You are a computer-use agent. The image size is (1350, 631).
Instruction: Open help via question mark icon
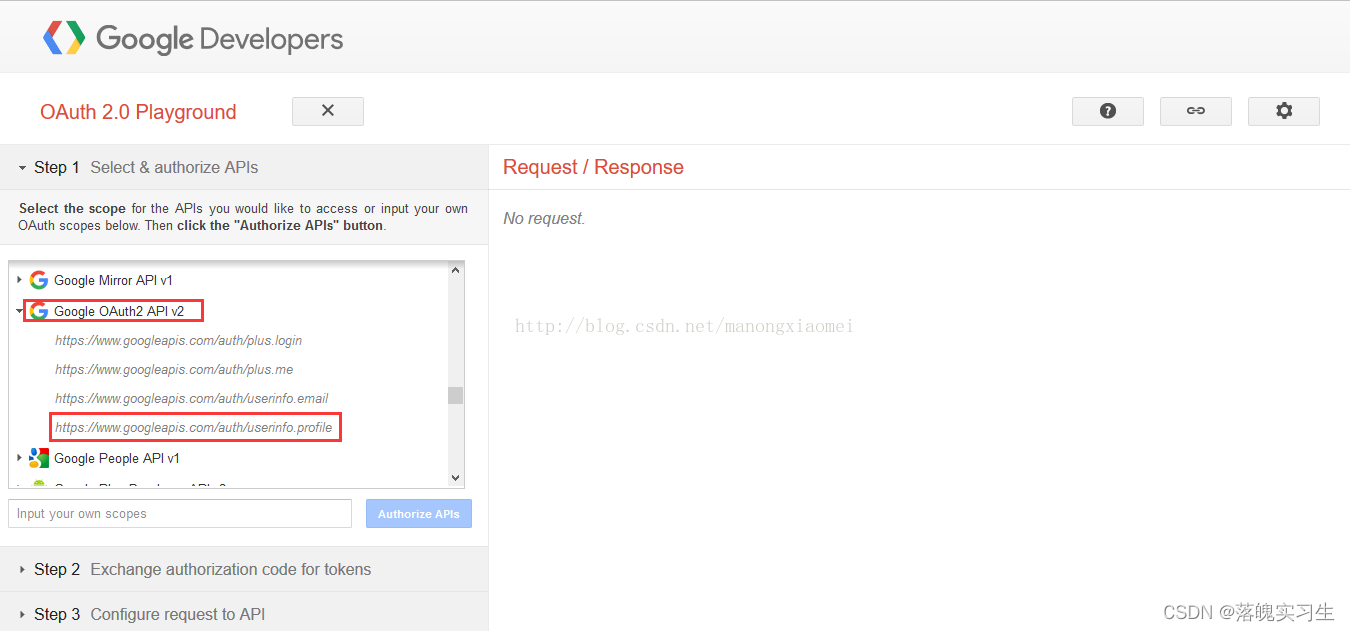[1107, 111]
